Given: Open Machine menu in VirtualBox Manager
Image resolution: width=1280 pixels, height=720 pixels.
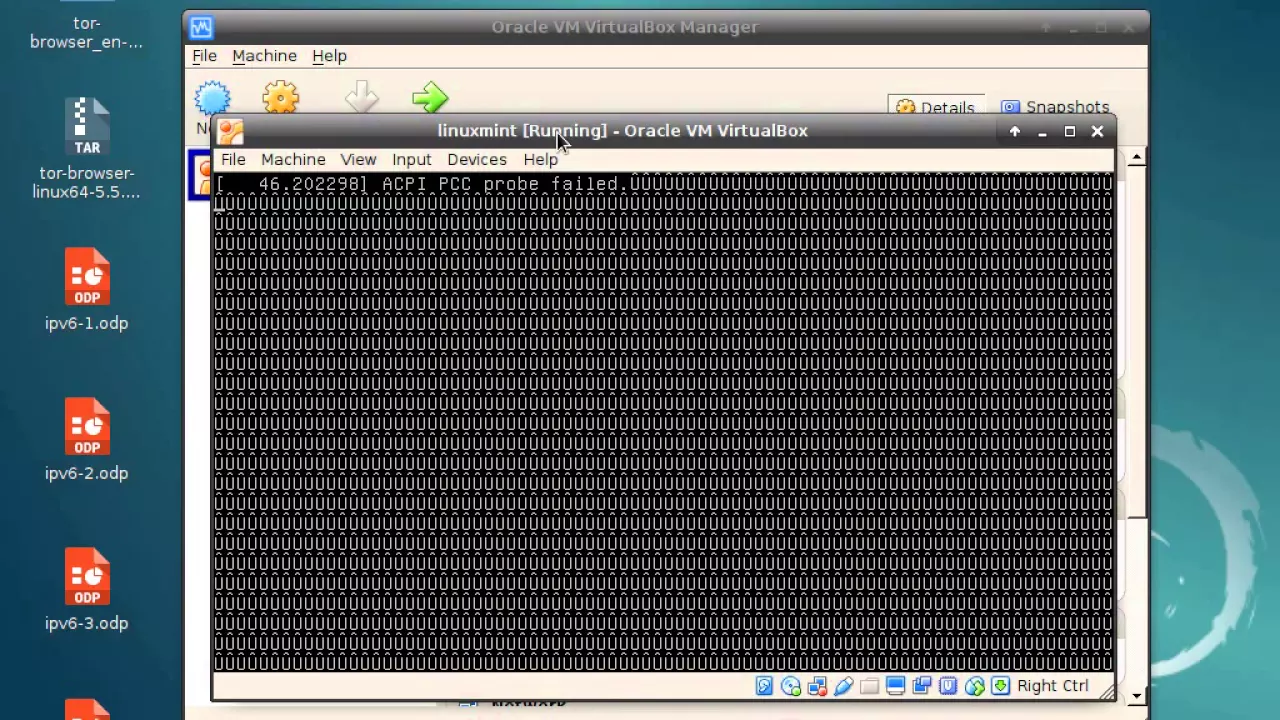Looking at the screenshot, I should 264,56.
